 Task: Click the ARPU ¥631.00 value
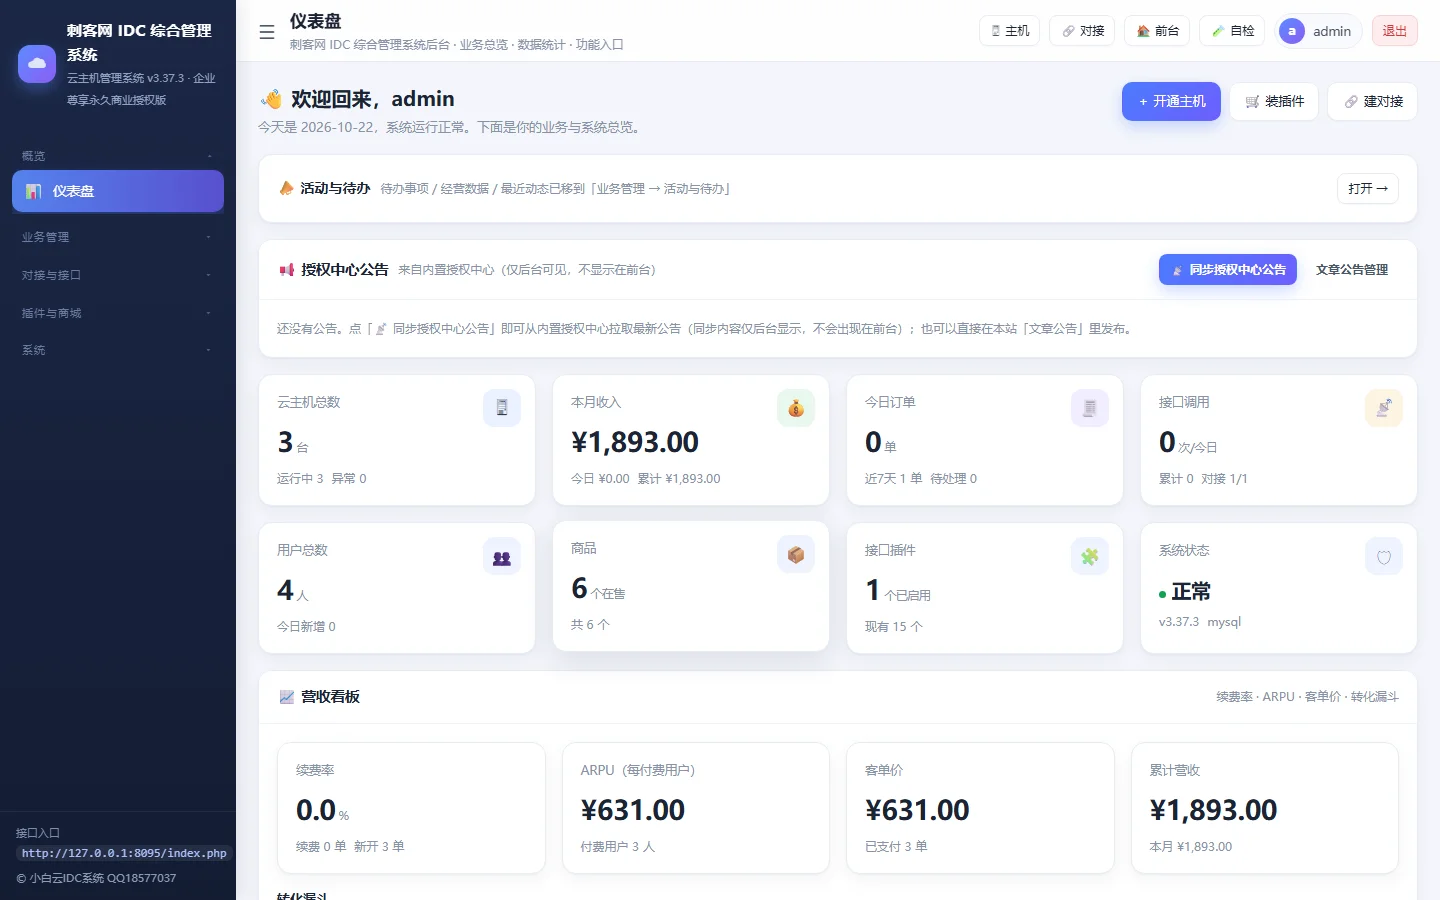(633, 810)
